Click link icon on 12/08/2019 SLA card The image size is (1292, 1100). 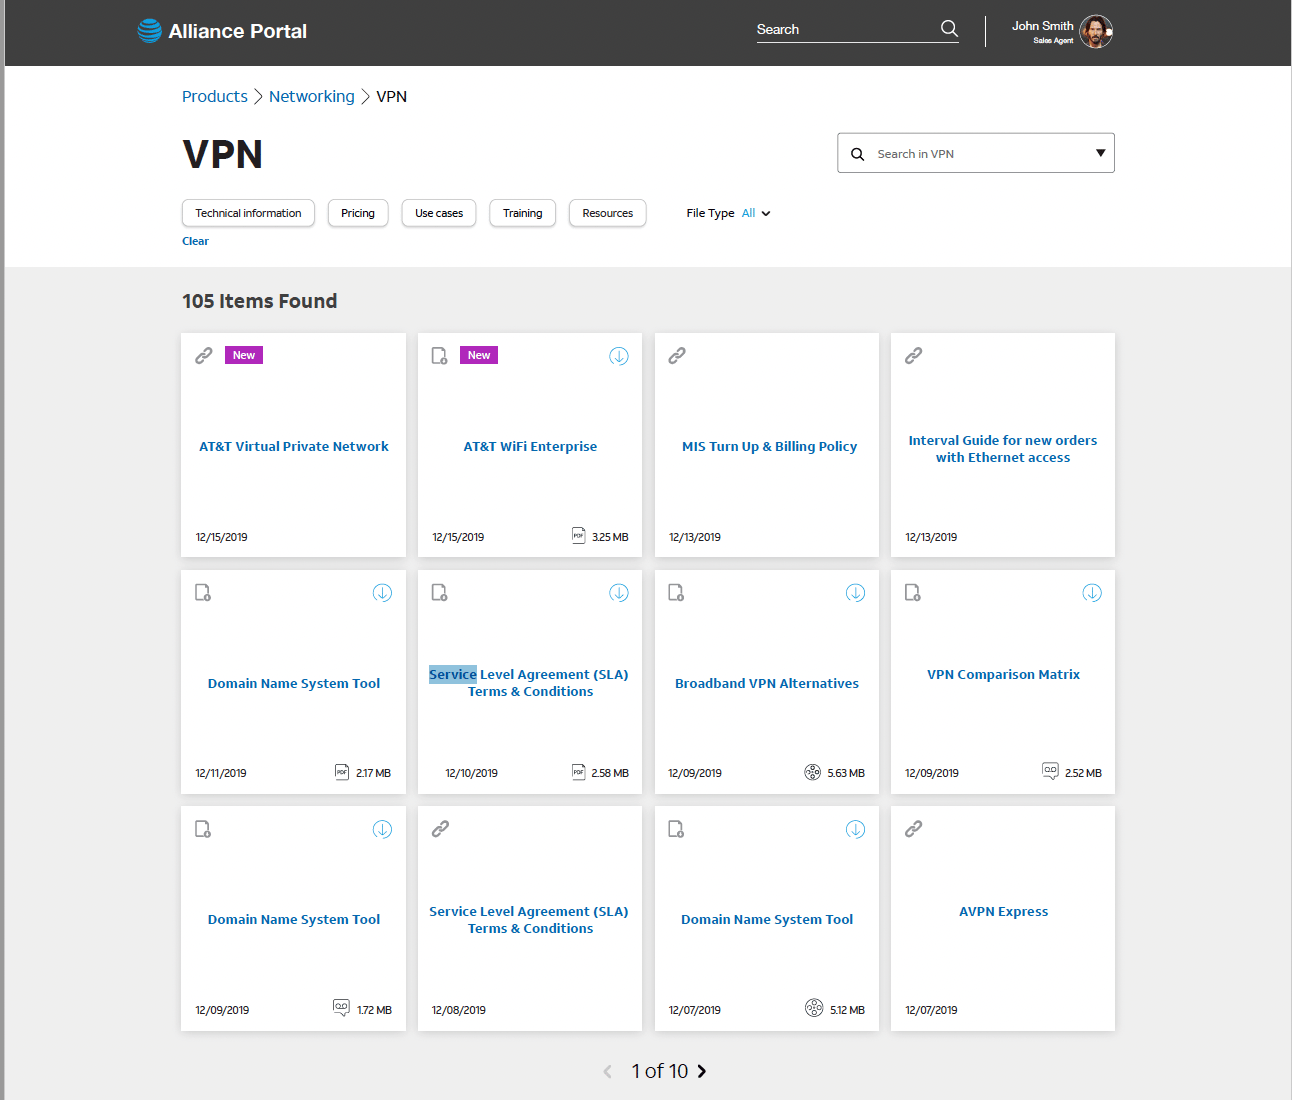coord(440,828)
